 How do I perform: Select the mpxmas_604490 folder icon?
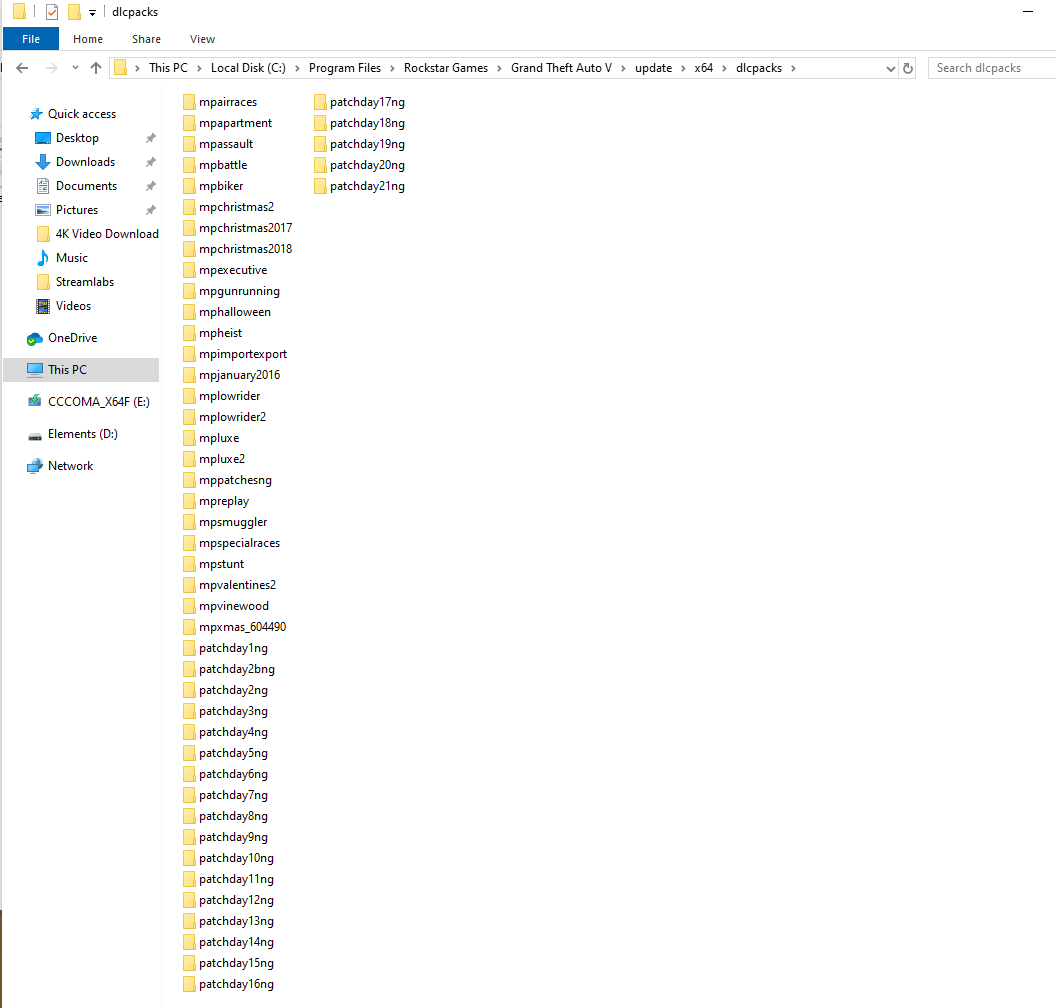pos(189,627)
